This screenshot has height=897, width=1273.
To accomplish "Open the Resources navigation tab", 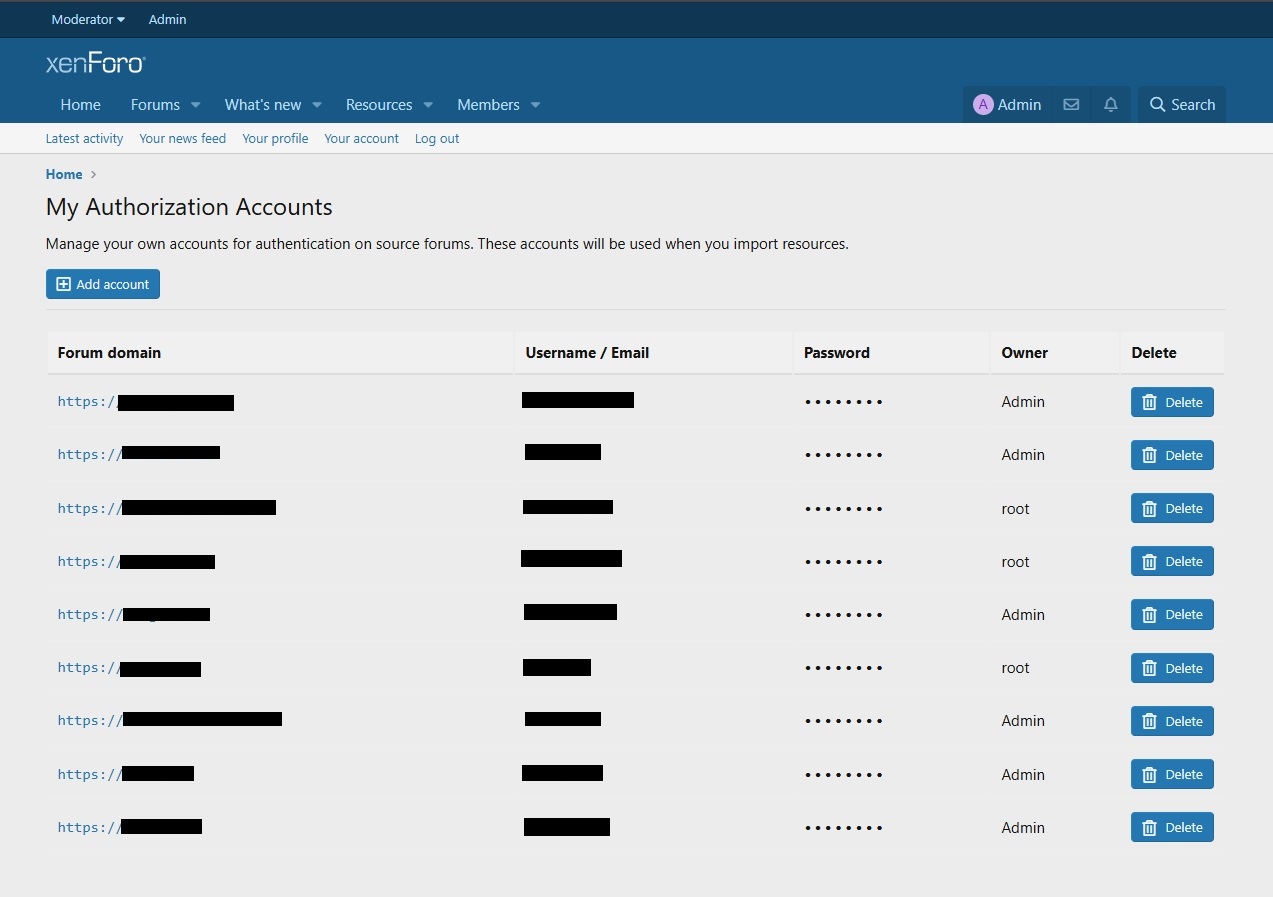I will (379, 105).
